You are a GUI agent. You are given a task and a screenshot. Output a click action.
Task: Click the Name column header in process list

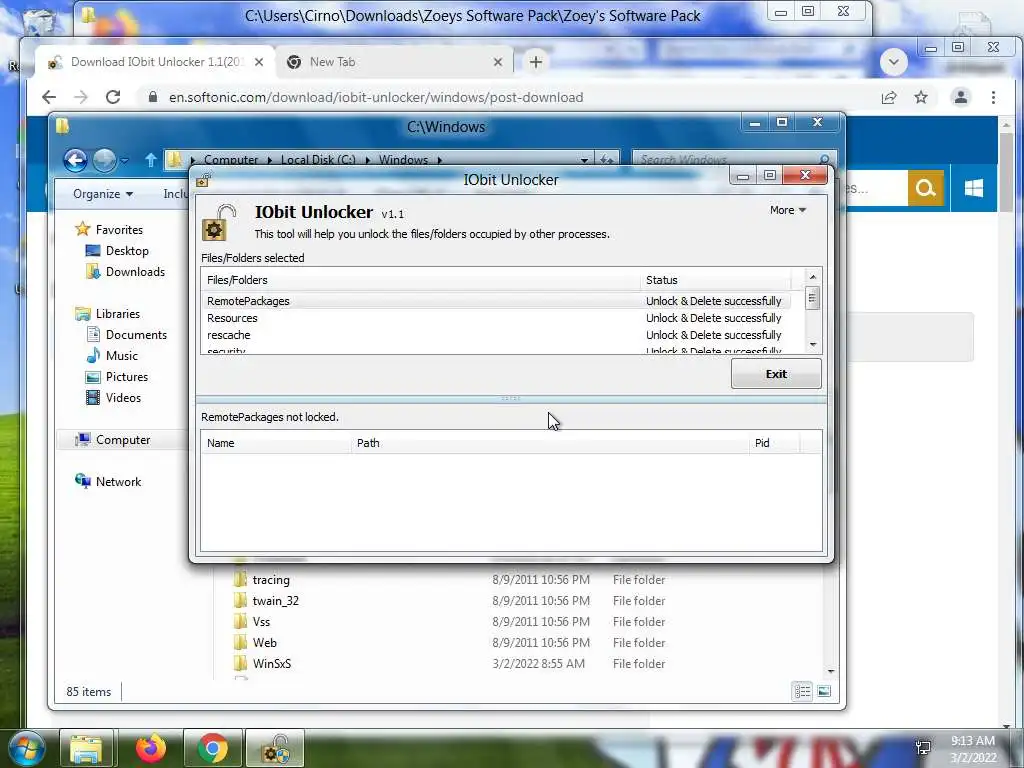coord(276,443)
